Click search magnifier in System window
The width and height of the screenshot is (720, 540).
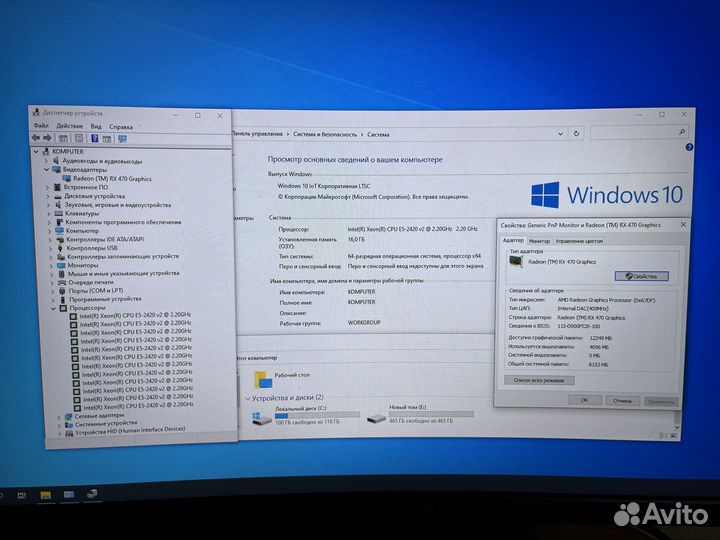[682, 132]
